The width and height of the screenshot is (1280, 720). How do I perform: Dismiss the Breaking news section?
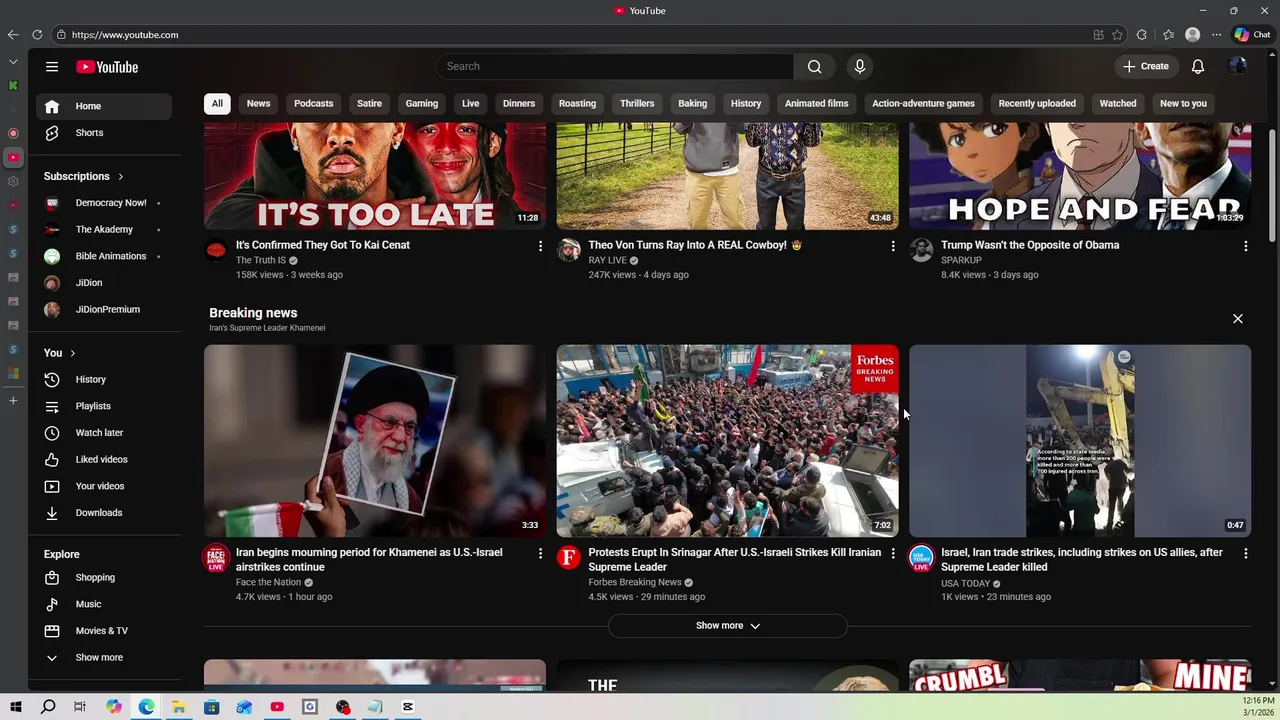pos(1238,319)
